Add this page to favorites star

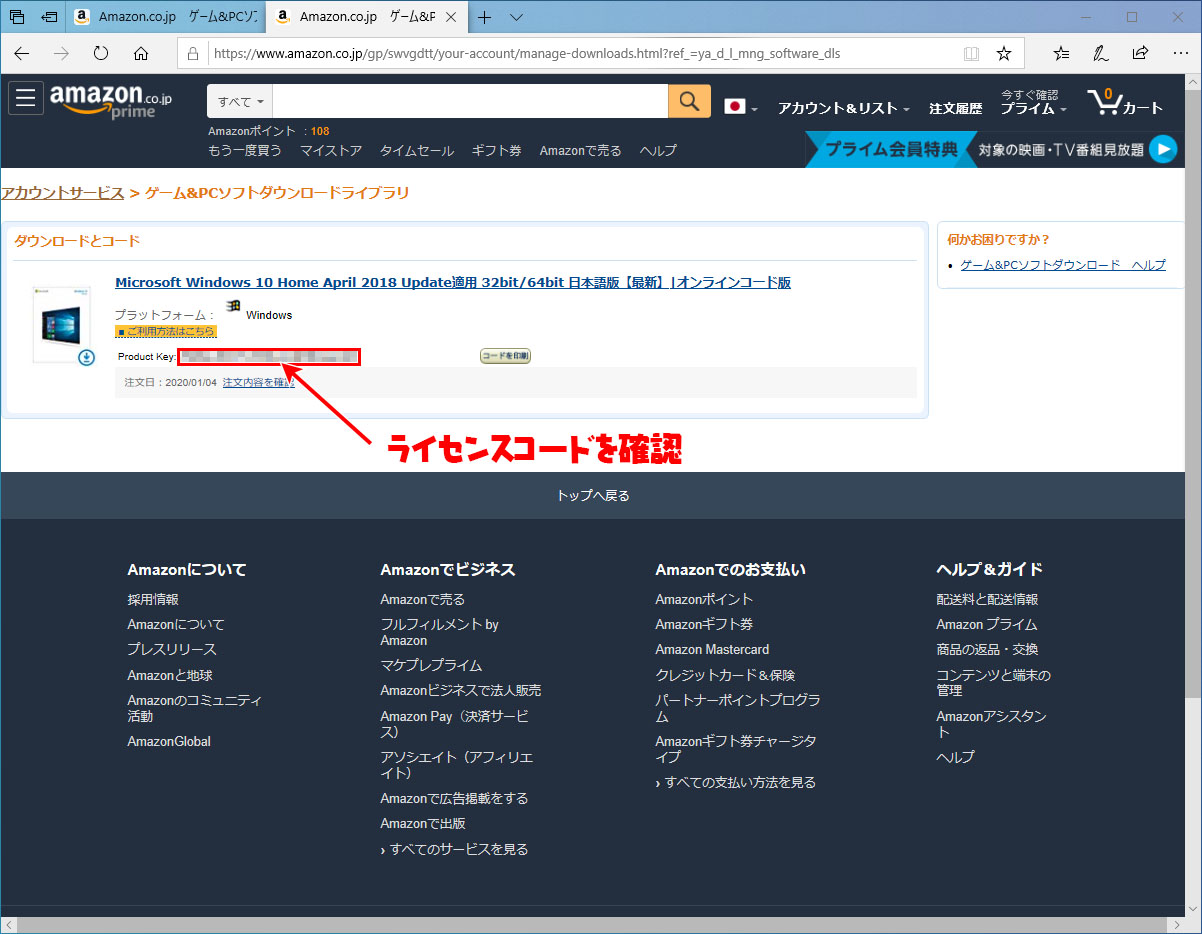click(x=1004, y=54)
